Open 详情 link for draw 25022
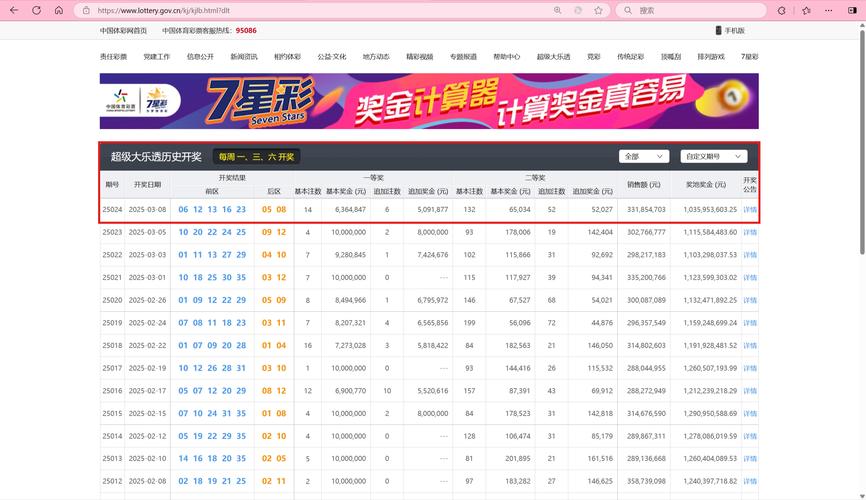This screenshot has height=500, width=866. pos(749,255)
